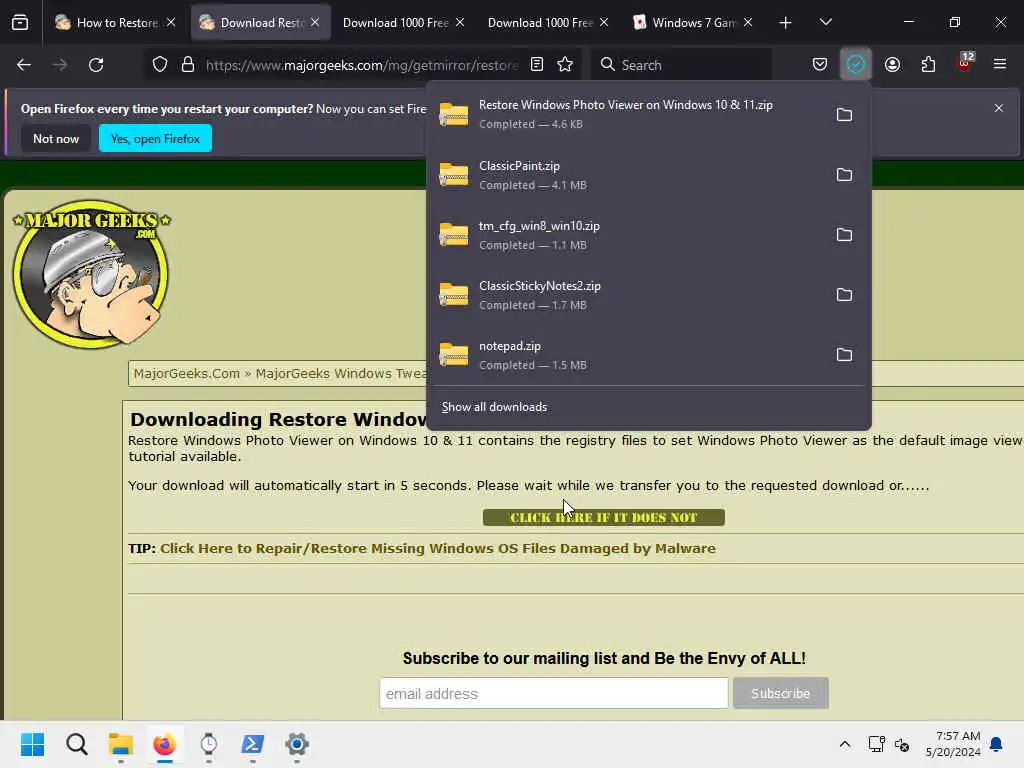Open muted volume tray icon
Screen dimensions: 1024x768
pyautogui.click(x=902, y=744)
